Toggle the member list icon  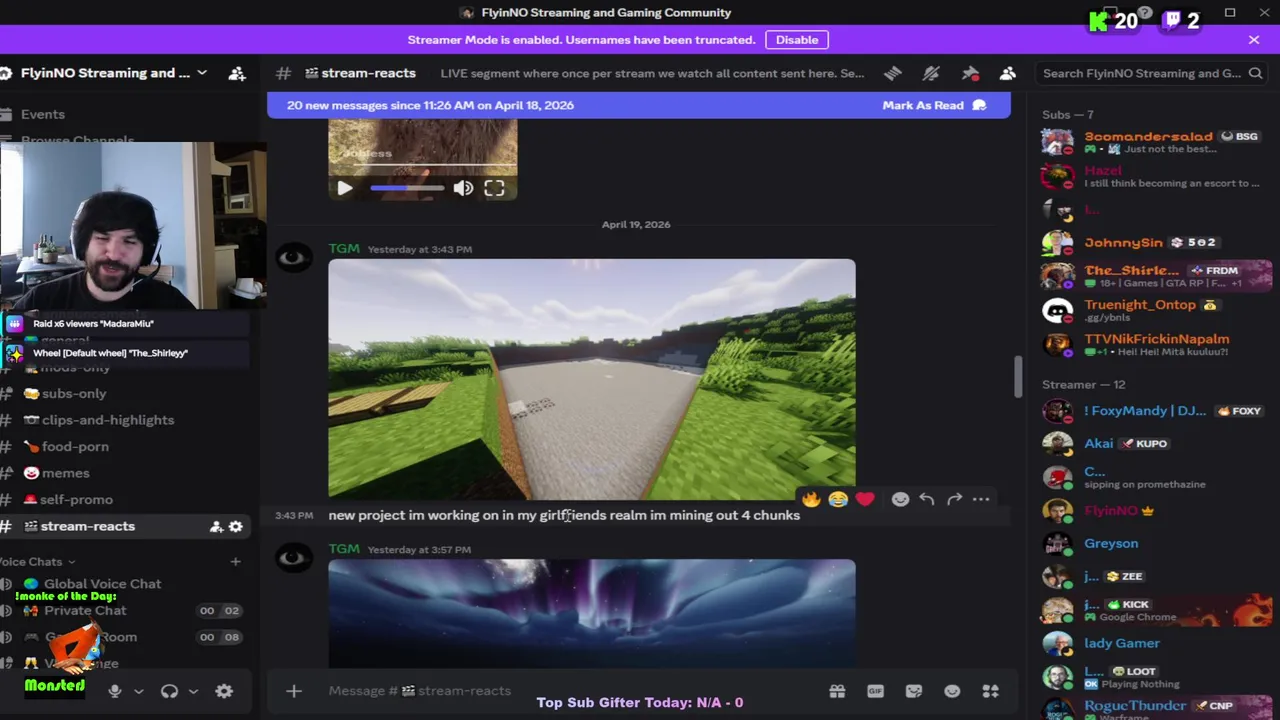point(1008,73)
